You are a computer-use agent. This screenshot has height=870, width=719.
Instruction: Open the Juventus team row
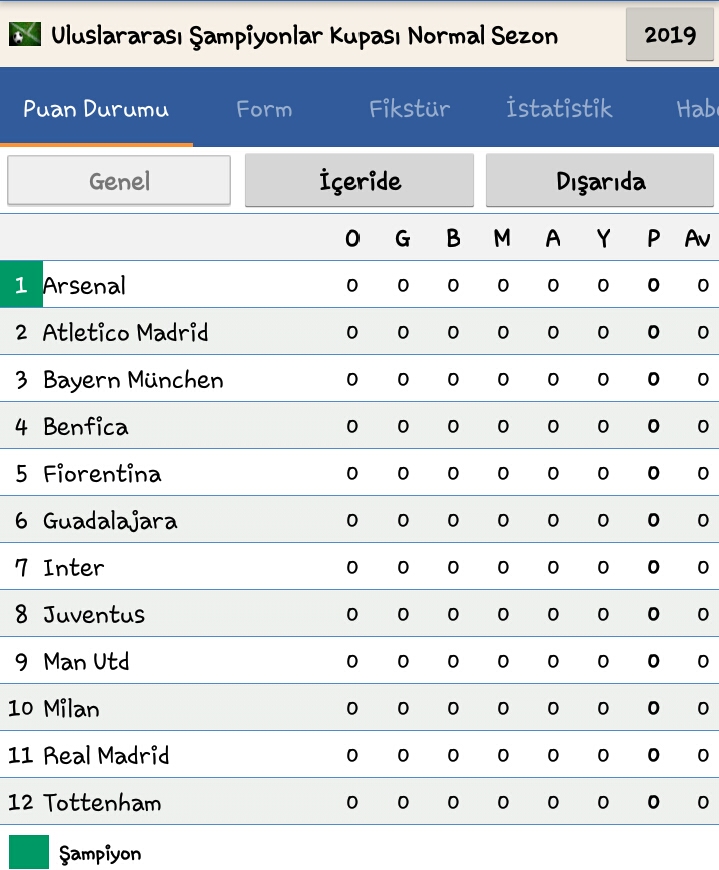point(360,613)
